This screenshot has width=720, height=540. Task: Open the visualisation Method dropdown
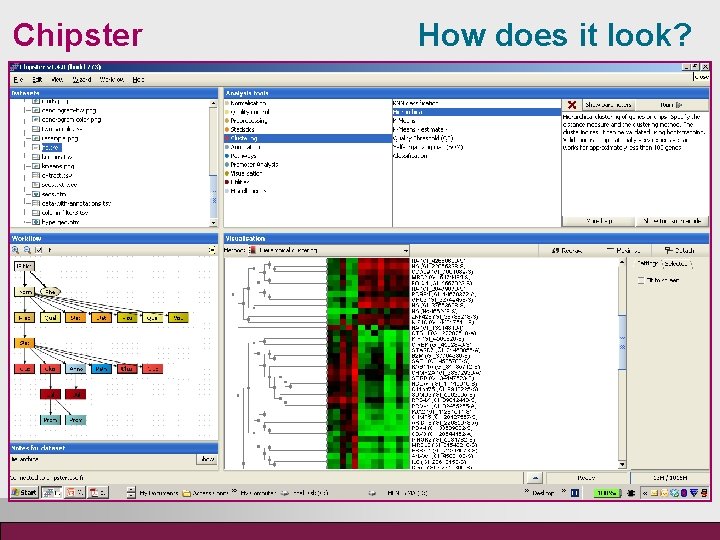pos(329,250)
